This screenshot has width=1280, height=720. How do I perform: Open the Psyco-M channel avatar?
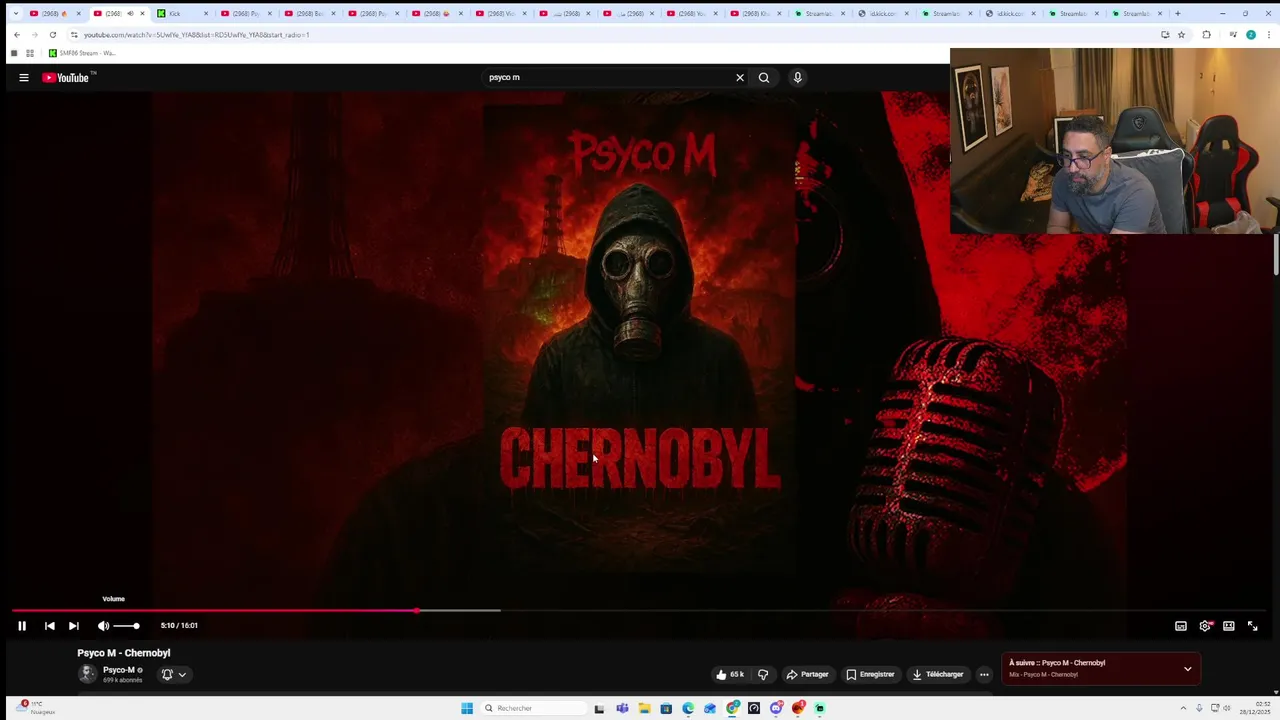pos(88,674)
